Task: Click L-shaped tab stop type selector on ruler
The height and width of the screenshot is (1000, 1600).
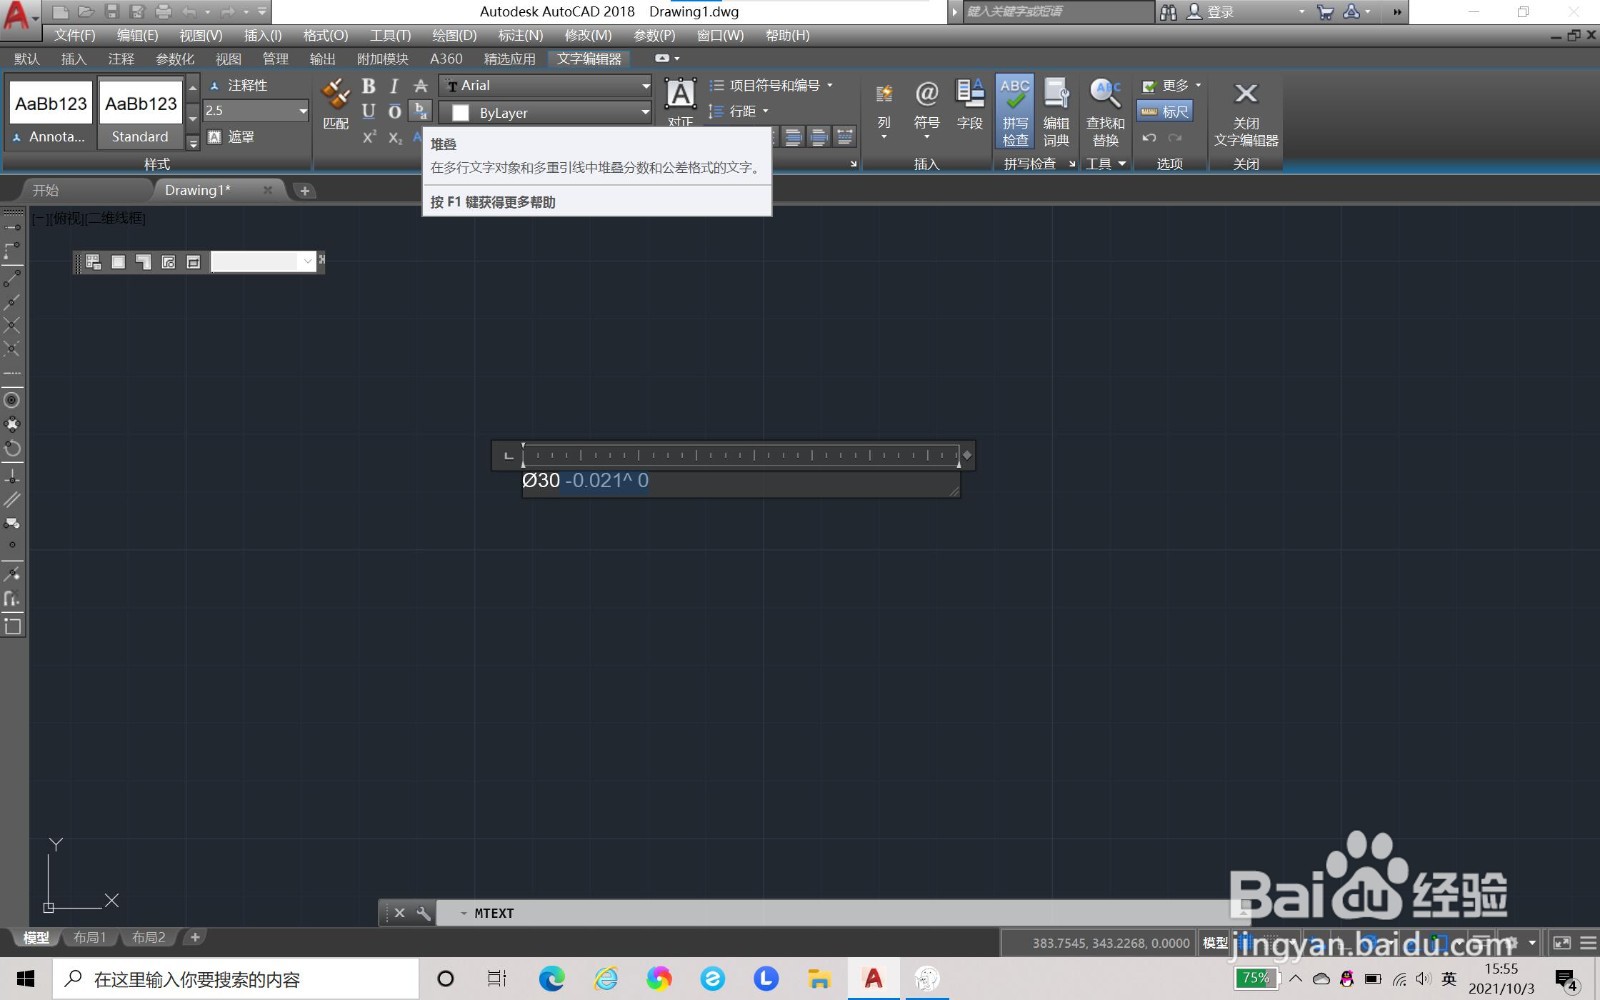Action: [508, 456]
